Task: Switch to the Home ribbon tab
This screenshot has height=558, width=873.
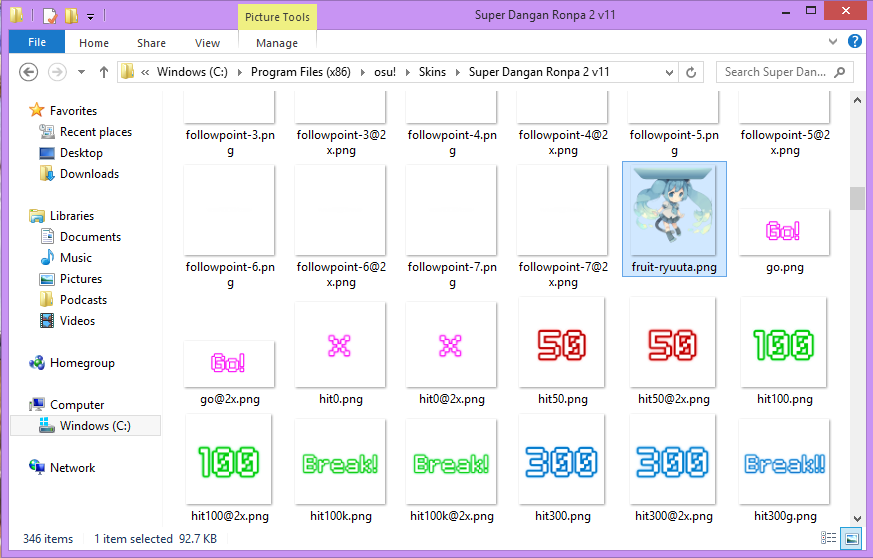Action: 94,43
